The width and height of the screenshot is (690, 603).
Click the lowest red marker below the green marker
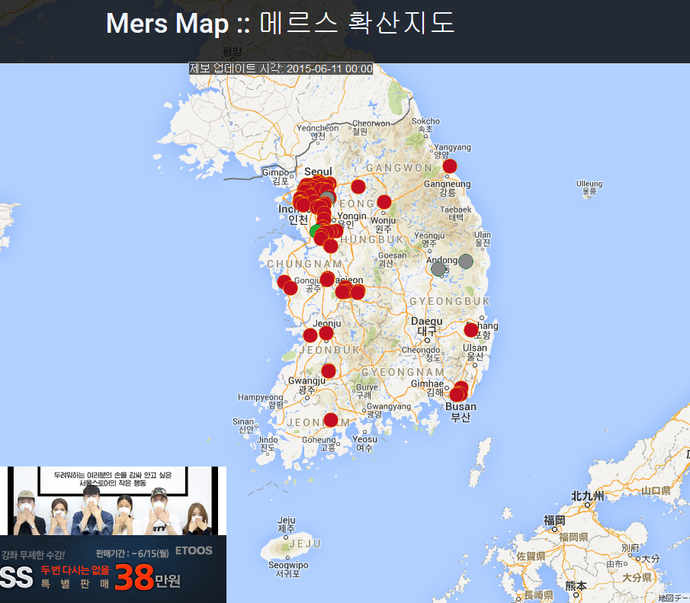click(330, 246)
